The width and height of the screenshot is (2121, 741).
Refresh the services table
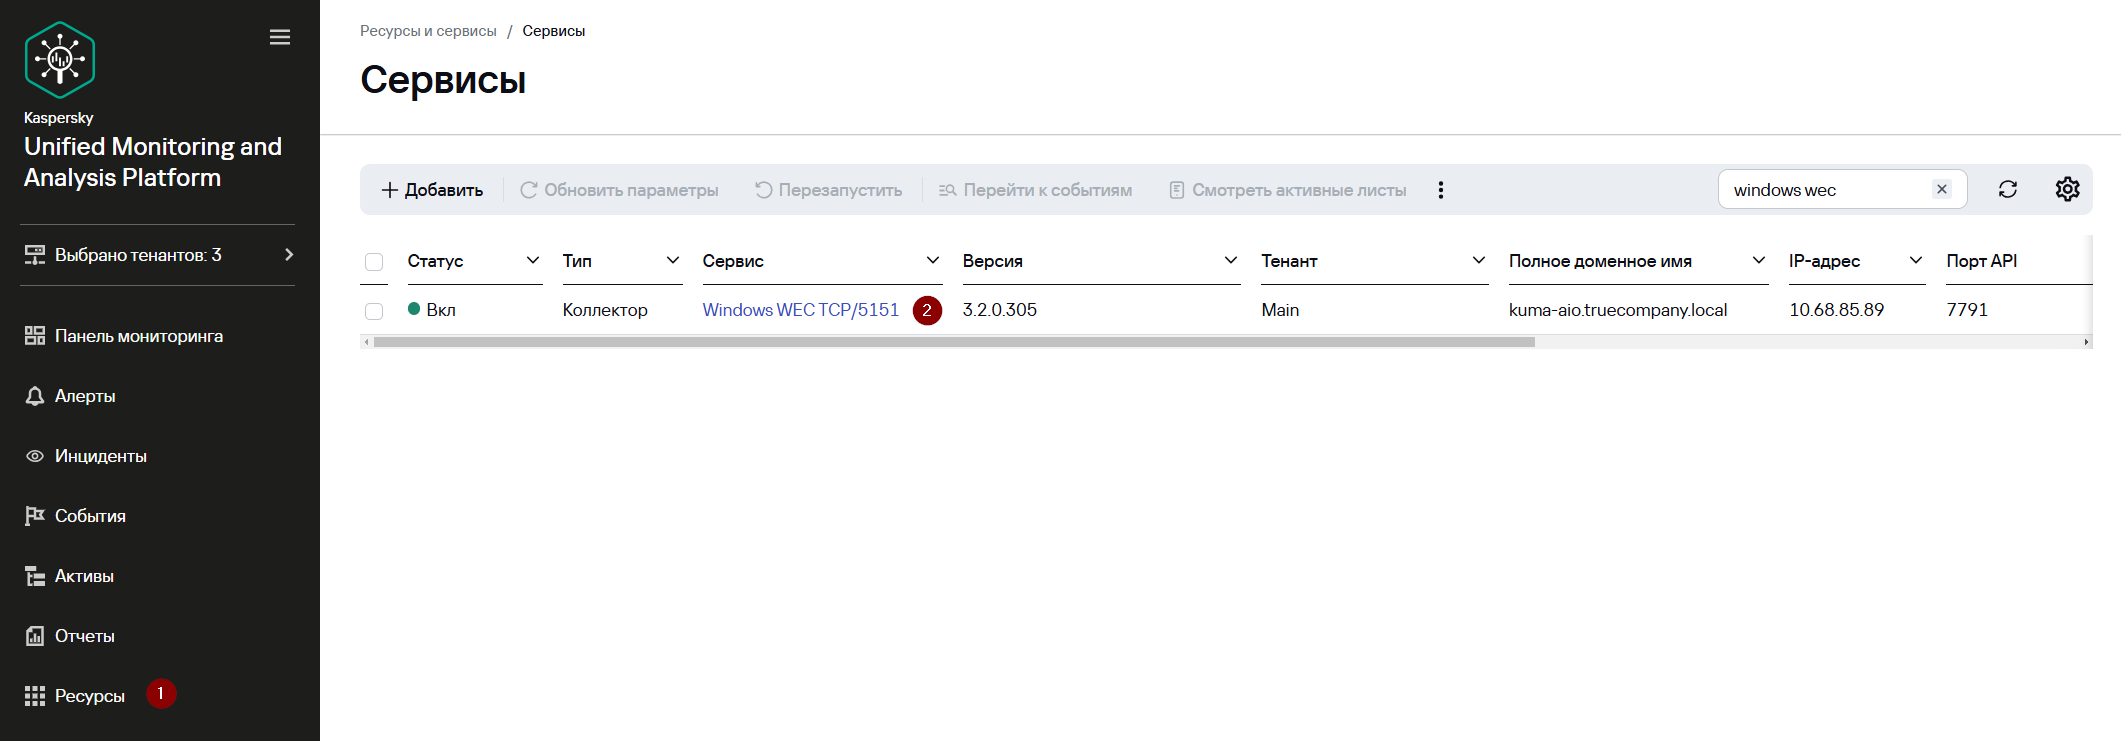[2008, 190]
